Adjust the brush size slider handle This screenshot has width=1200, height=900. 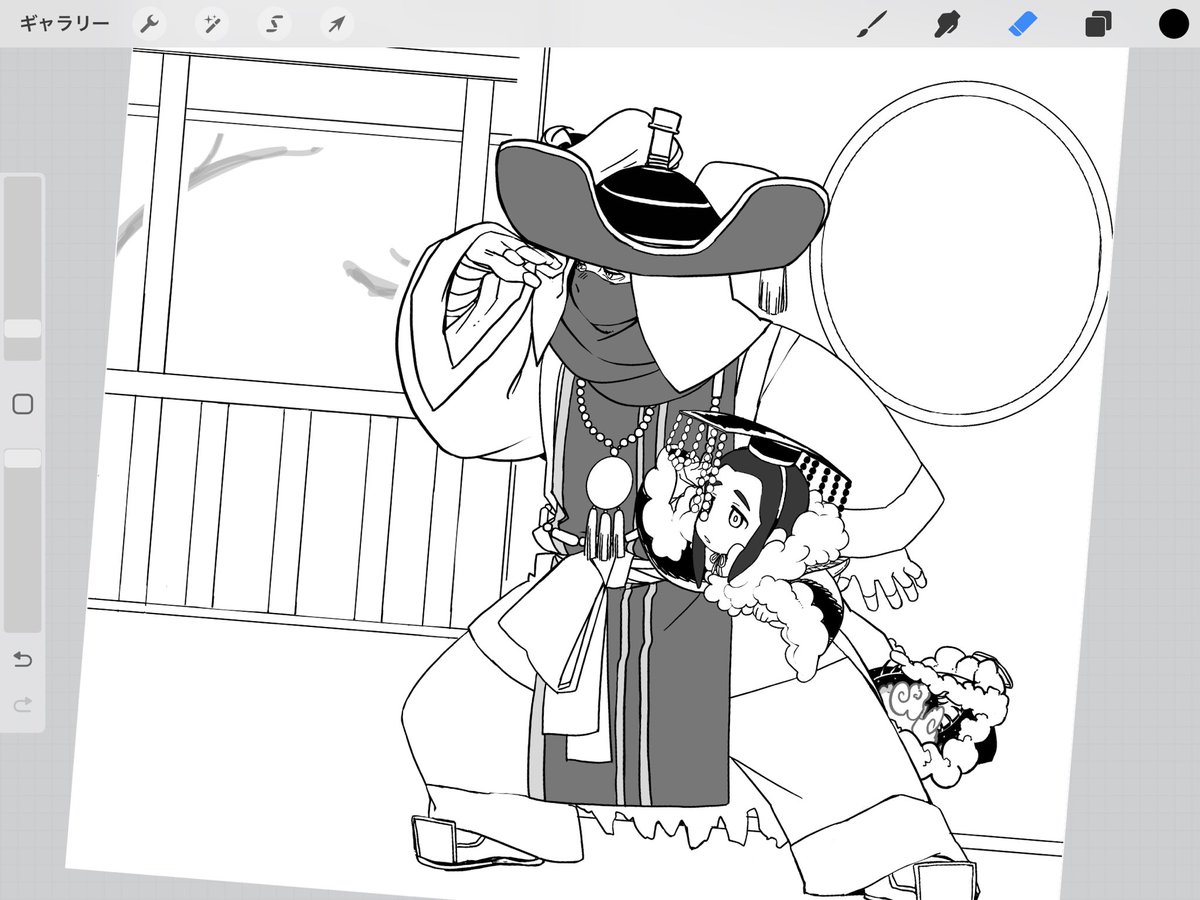(23, 329)
